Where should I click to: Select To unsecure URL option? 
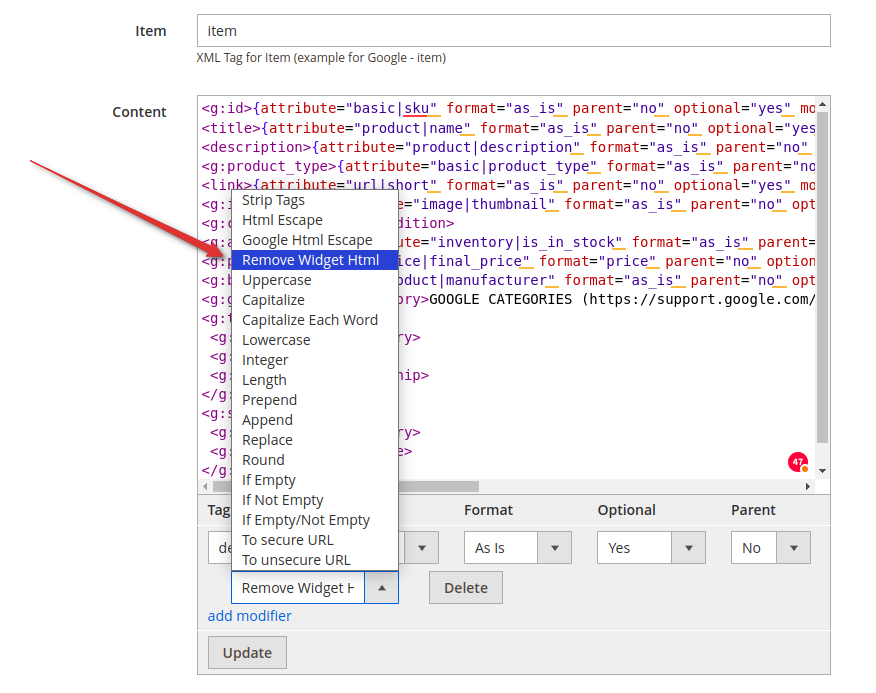click(x=315, y=560)
